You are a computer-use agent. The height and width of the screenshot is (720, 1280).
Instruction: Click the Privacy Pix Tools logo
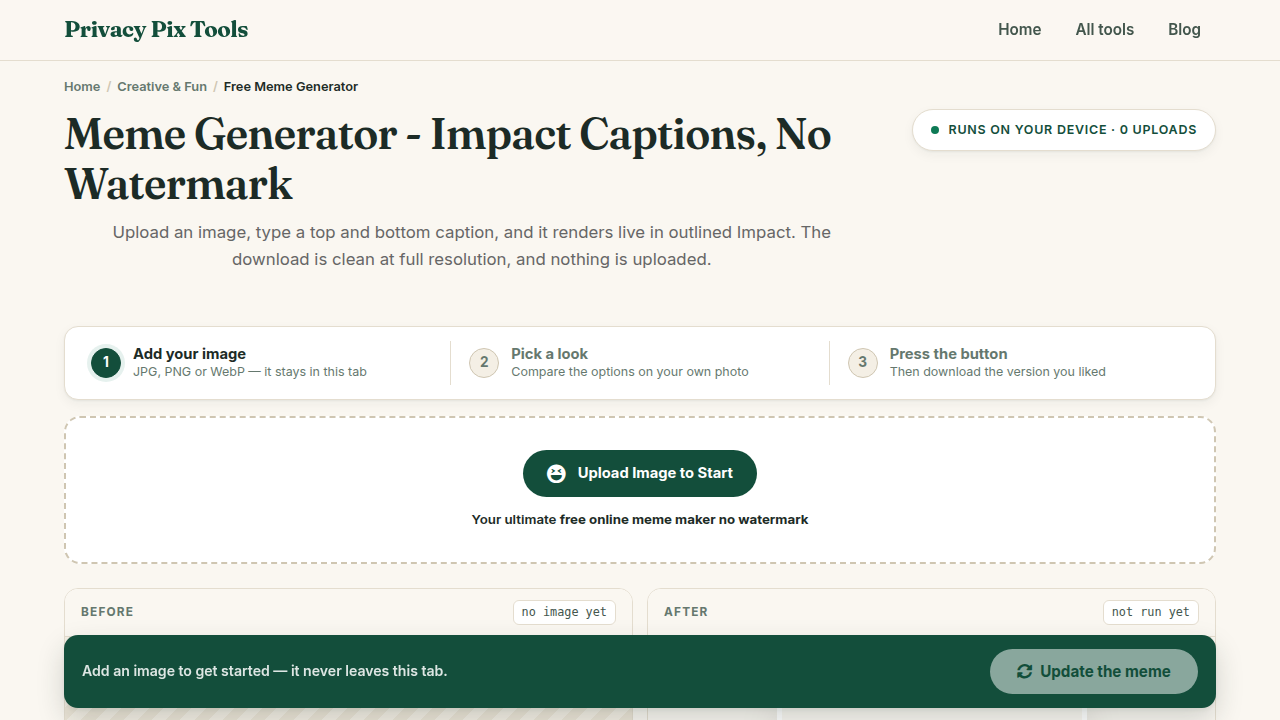(x=156, y=30)
